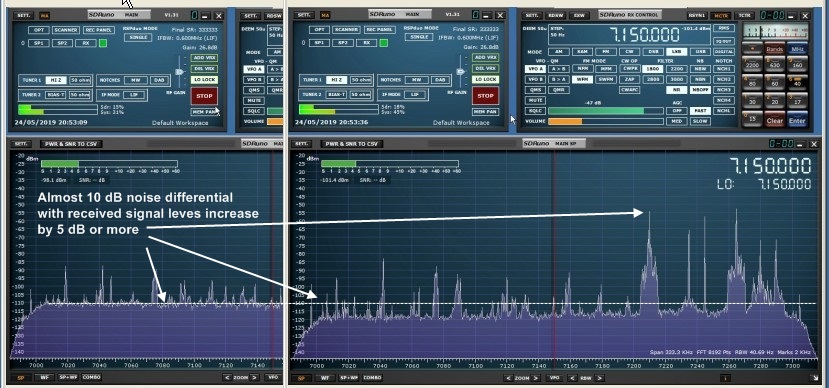Select the 40 meter band key
This screenshot has height=388, width=829.
point(797,82)
